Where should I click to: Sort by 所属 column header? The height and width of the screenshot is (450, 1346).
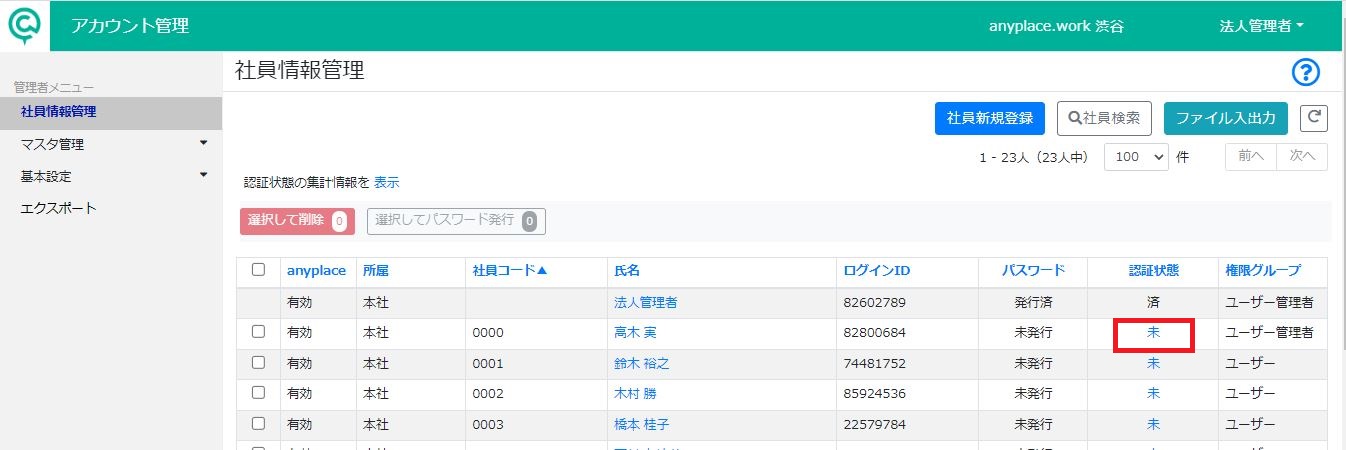click(x=376, y=270)
